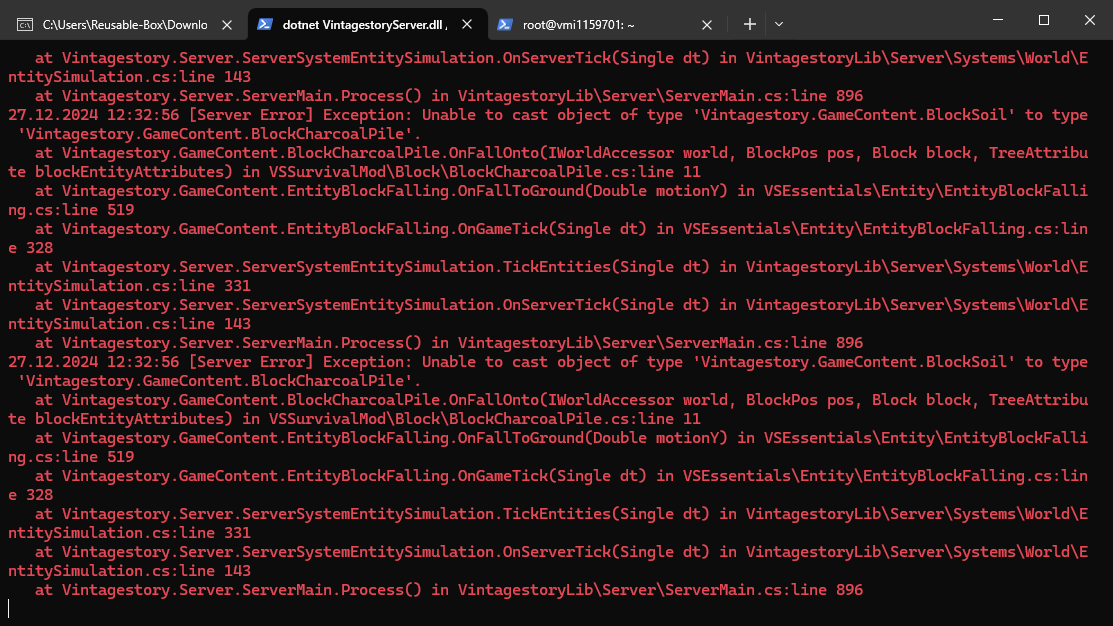Expand the new tab profile dropdown chevron

click(779, 24)
